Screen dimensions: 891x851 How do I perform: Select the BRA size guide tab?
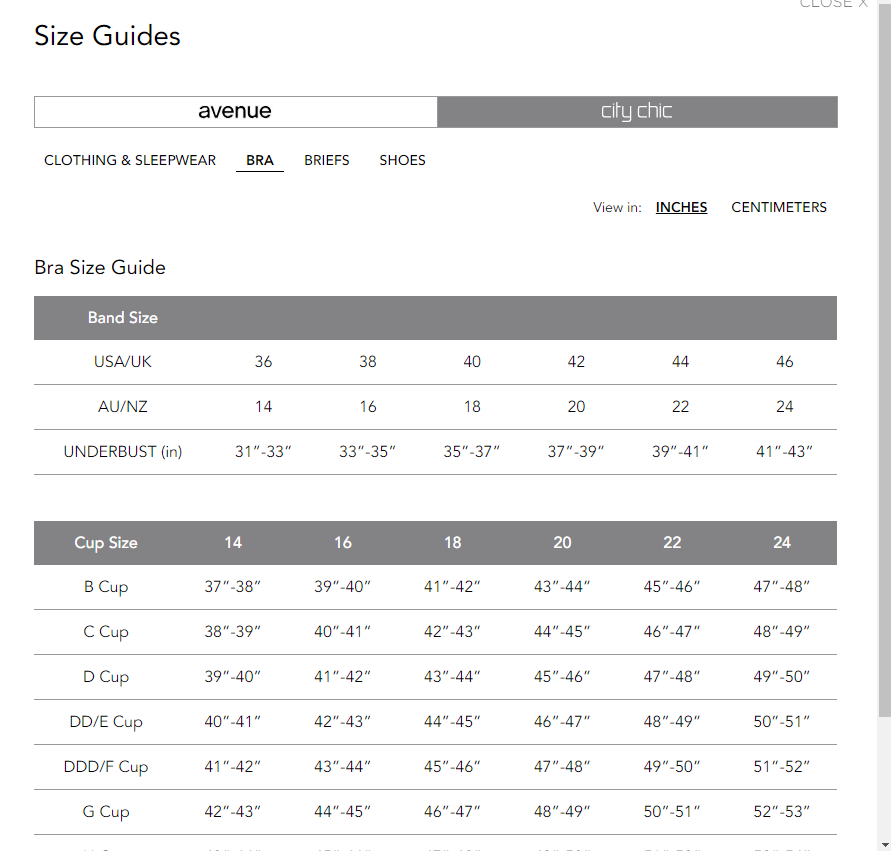[260, 160]
